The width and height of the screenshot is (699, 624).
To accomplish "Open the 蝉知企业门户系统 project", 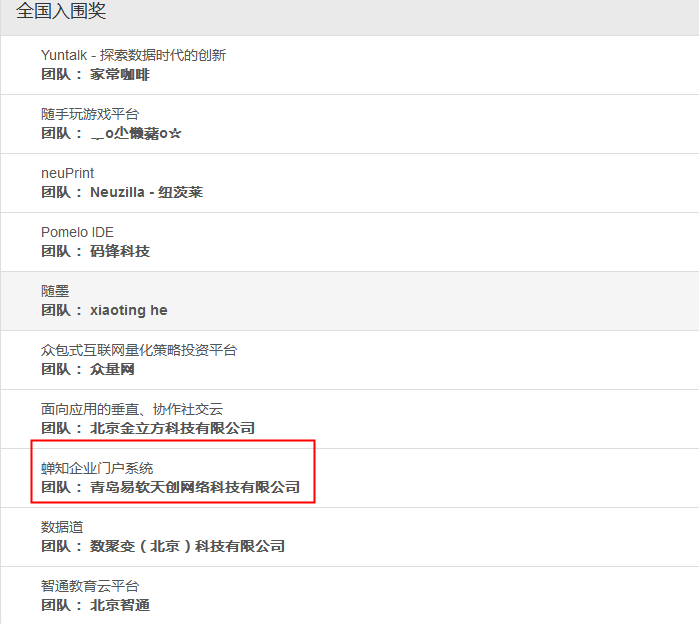I will (97, 468).
